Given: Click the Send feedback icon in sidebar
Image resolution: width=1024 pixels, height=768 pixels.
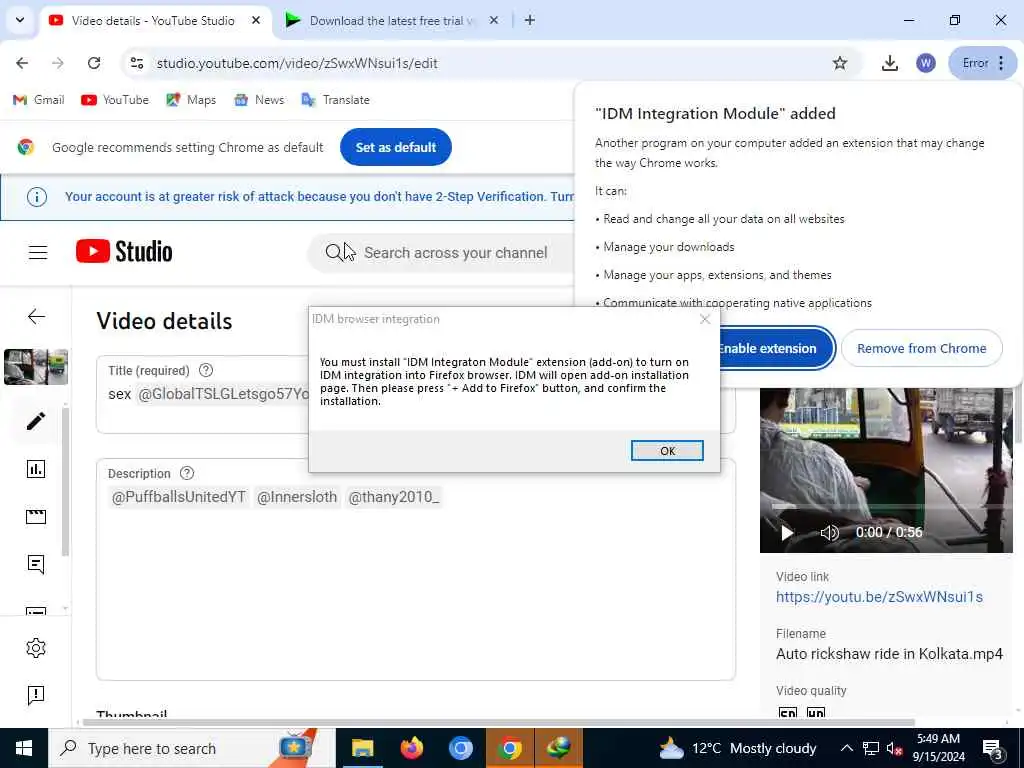Looking at the screenshot, I should [36, 695].
